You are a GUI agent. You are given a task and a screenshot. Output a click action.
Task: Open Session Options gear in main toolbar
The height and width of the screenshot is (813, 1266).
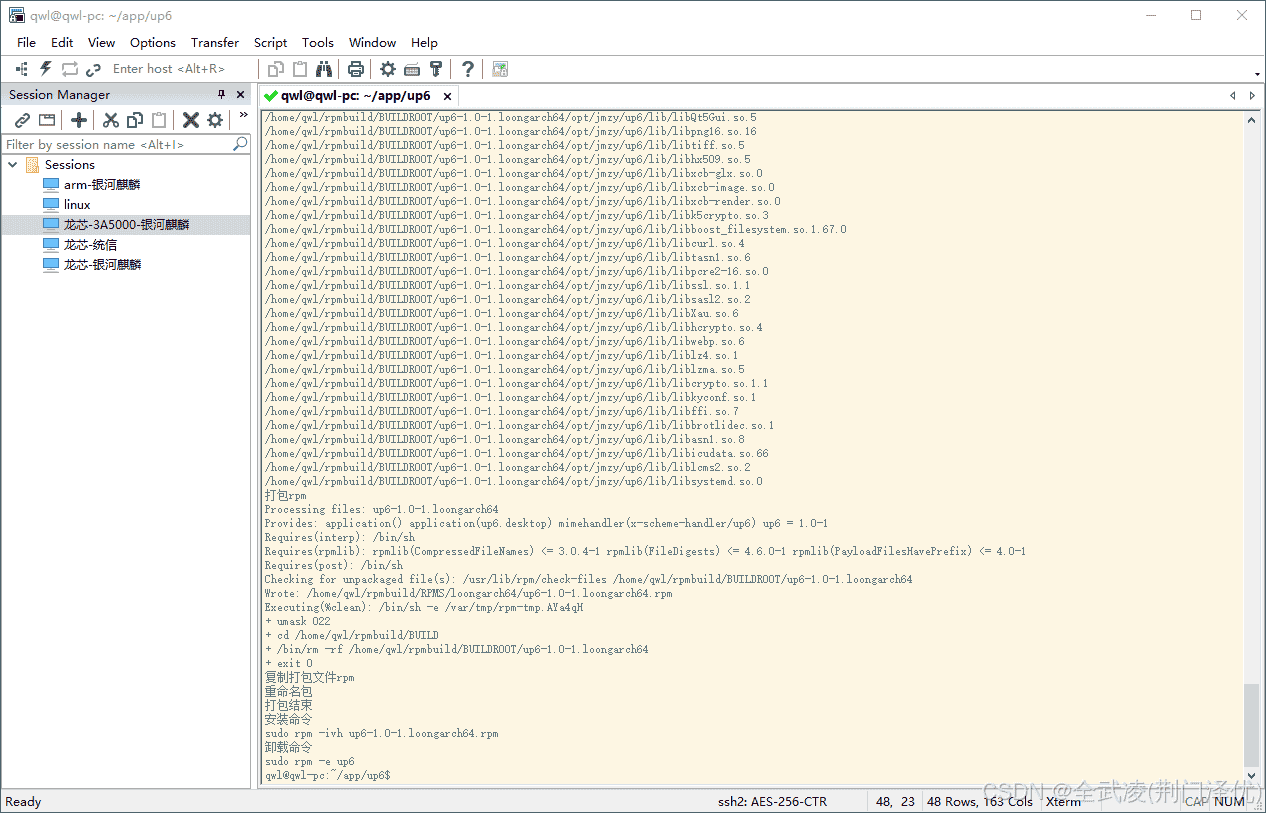click(x=388, y=69)
